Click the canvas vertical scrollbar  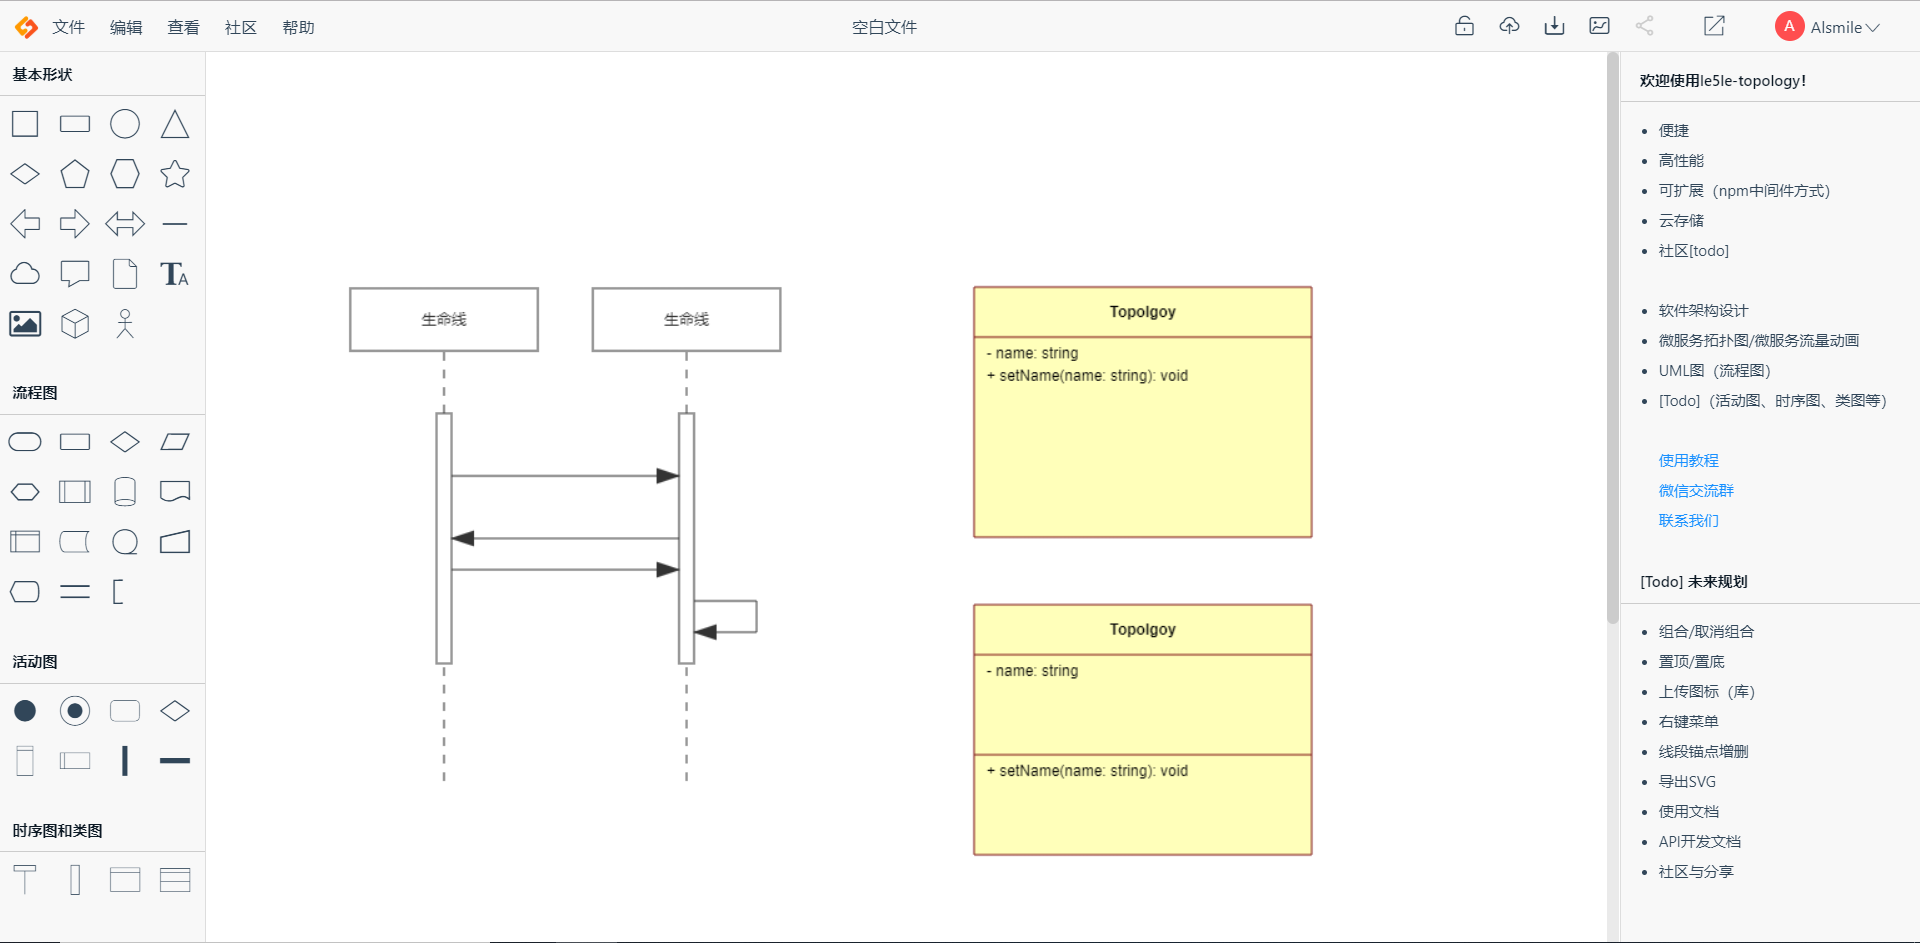pyautogui.click(x=1612, y=338)
